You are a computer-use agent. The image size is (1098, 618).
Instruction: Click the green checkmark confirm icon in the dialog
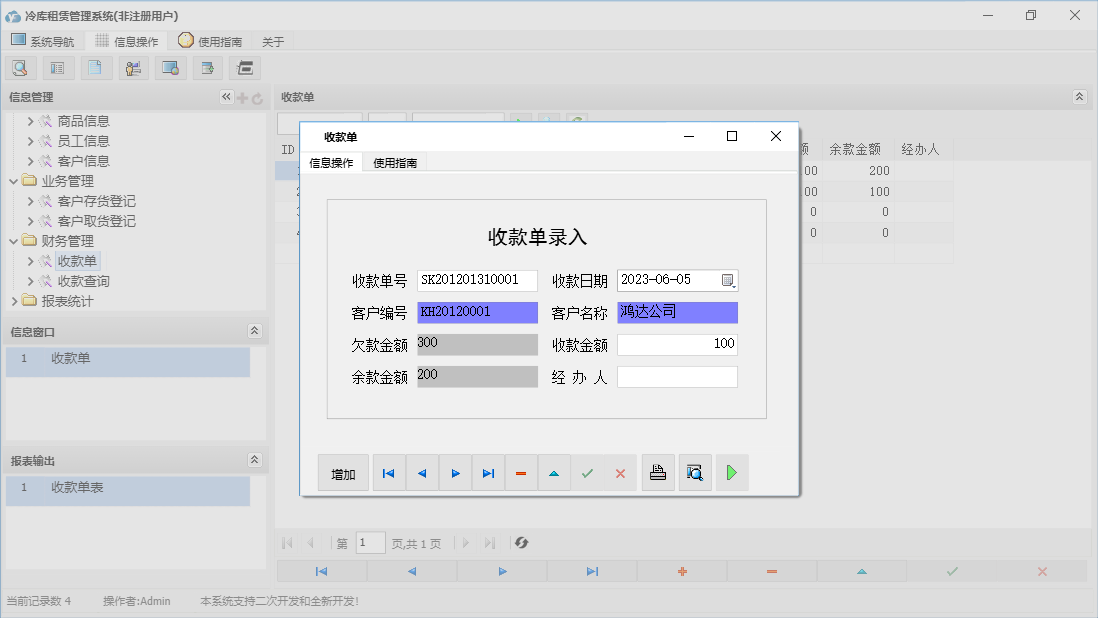click(588, 472)
